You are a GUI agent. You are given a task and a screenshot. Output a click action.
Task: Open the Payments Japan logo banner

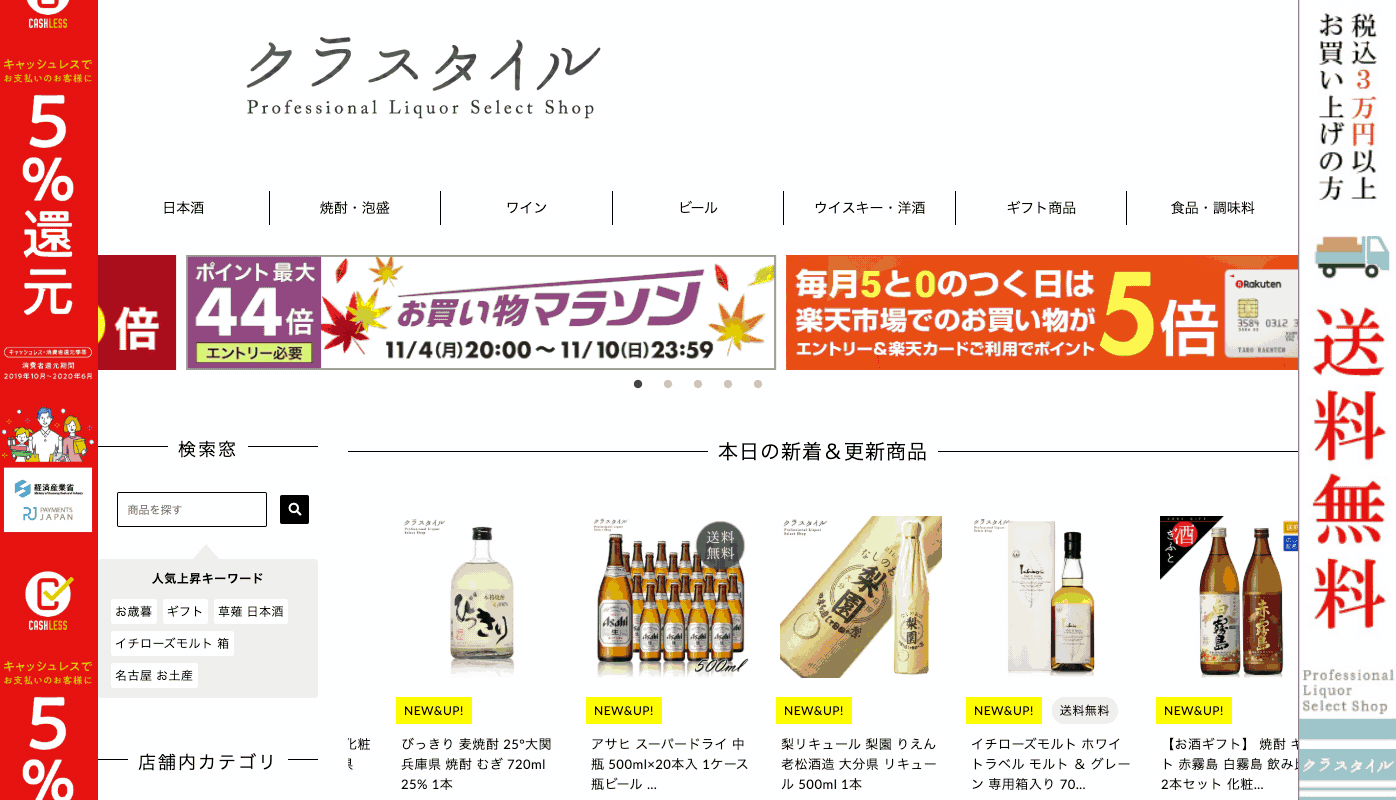[48, 500]
